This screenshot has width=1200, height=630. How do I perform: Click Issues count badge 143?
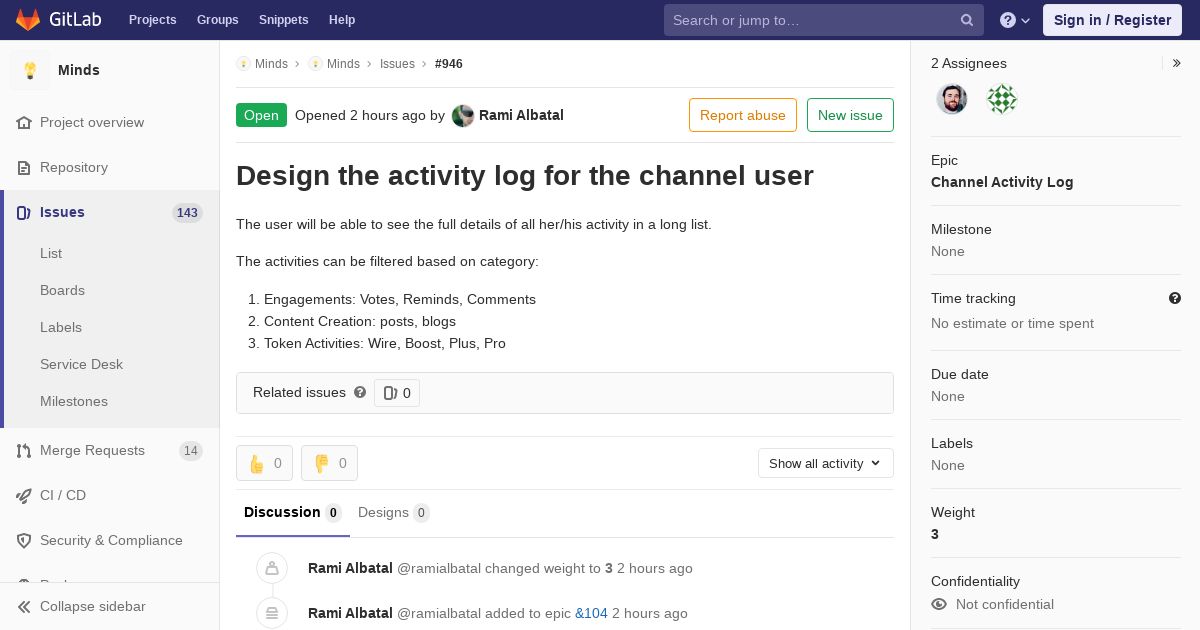[x=187, y=213]
